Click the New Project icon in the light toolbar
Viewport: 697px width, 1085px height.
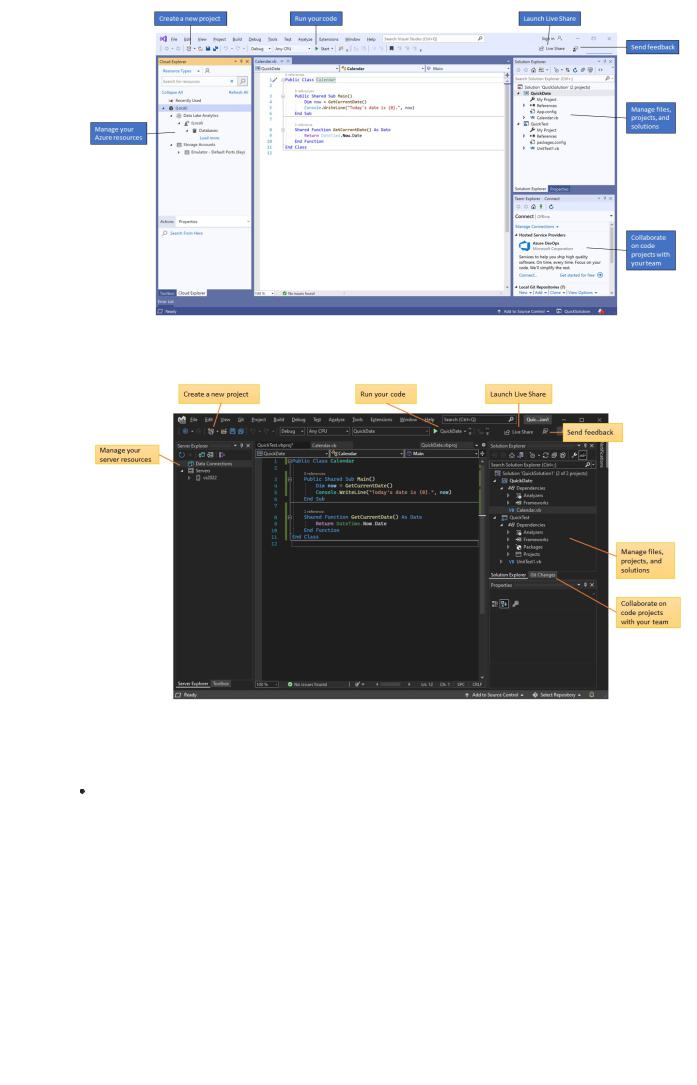189,48
